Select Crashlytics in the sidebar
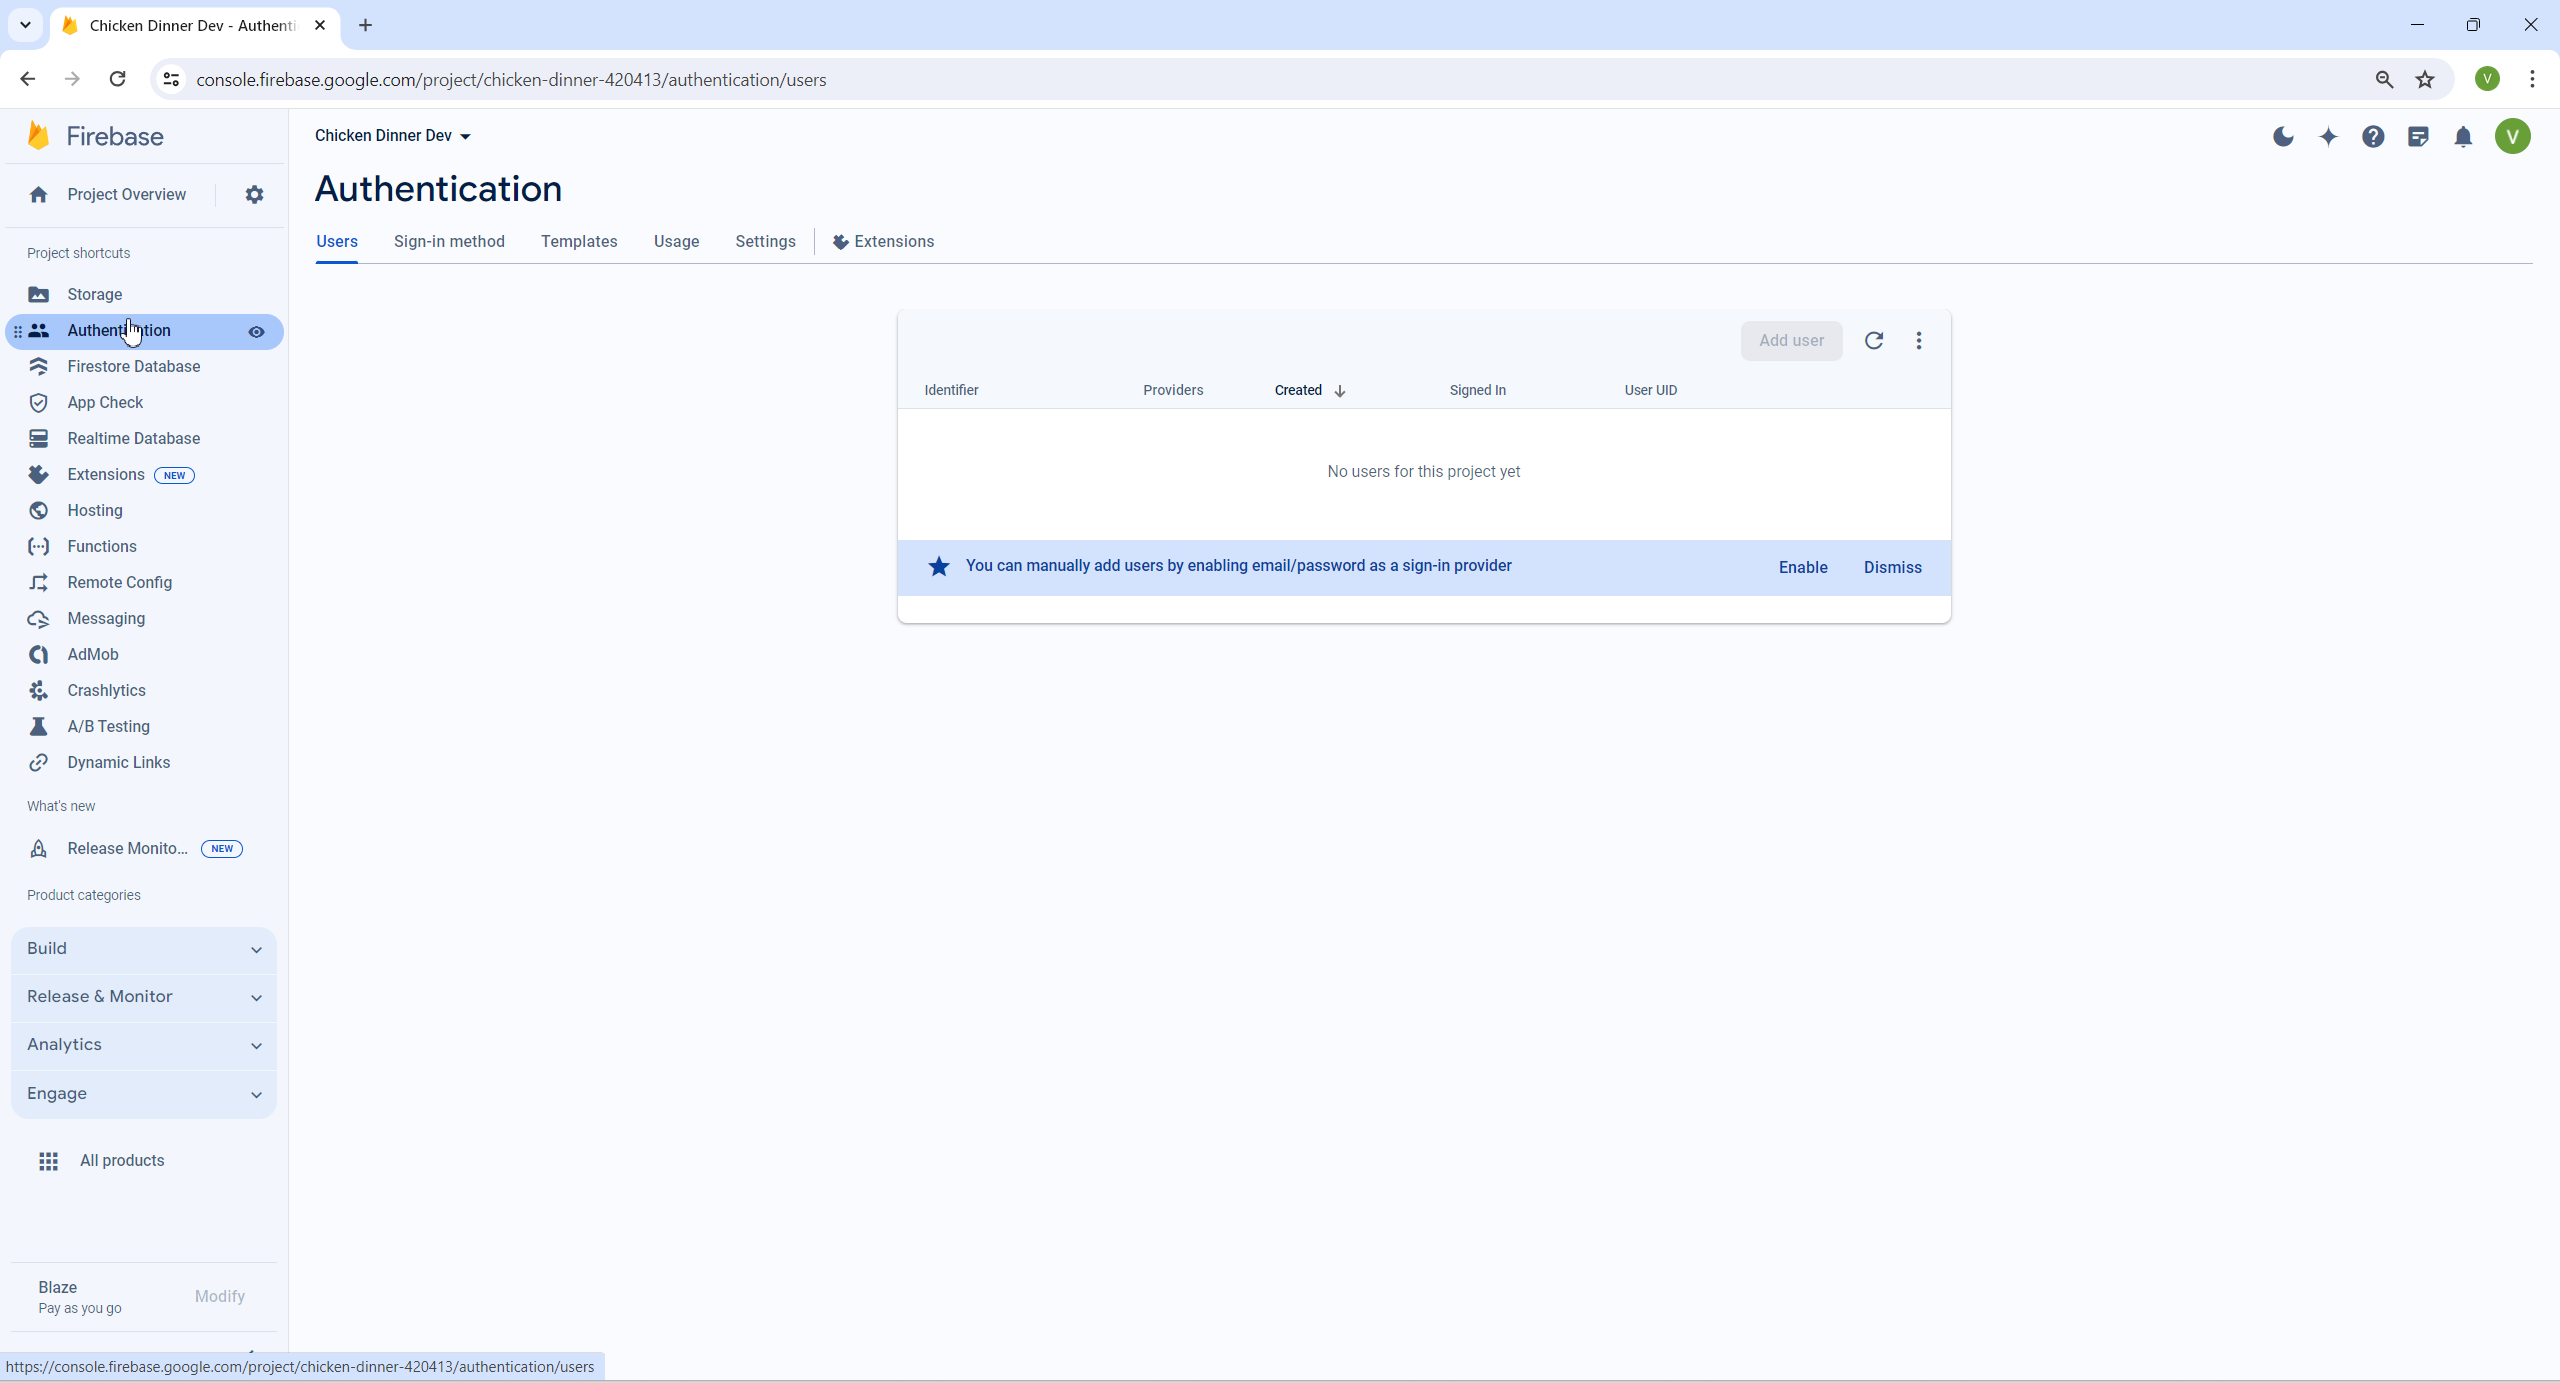The image size is (2560, 1383). click(105, 690)
